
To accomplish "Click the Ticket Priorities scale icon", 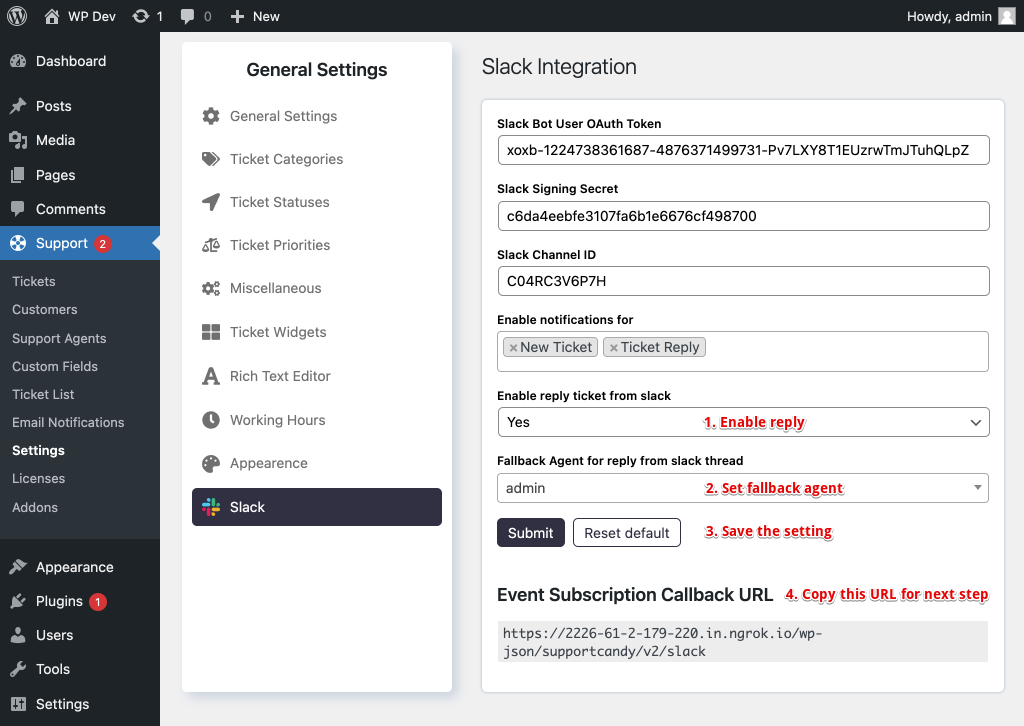I will click(x=211, y=245).
